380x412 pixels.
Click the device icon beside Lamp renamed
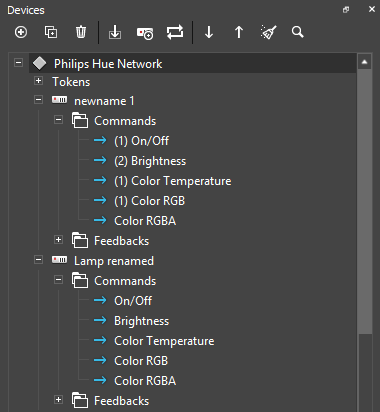tap(60, 260)
